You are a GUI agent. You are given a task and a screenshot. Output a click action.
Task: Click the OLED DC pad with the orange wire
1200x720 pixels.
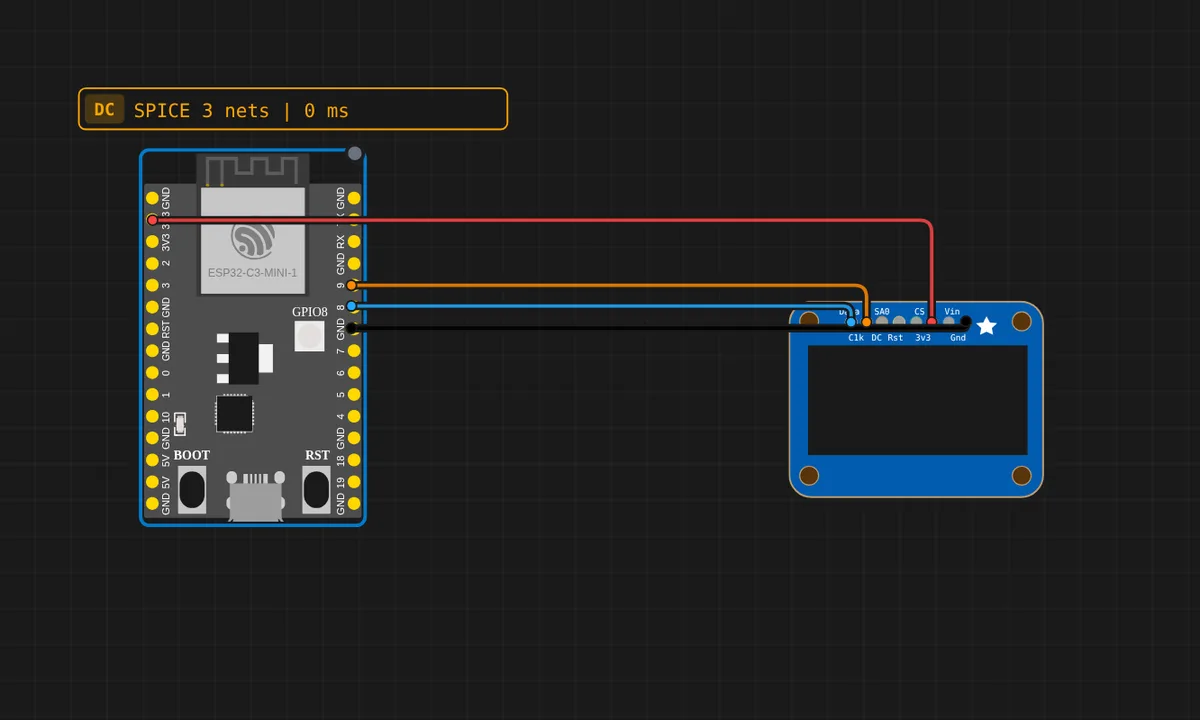click(x=866, y=322)
